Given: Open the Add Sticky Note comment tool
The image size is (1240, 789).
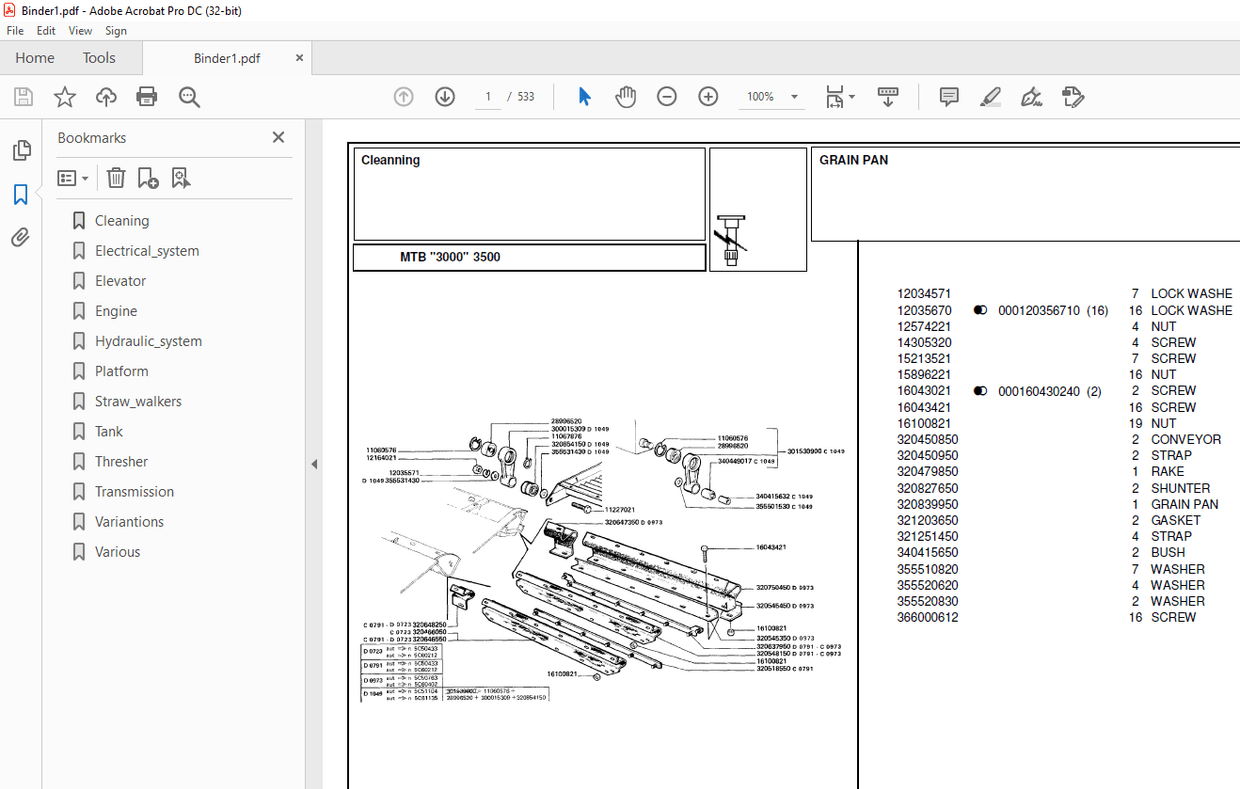Looking at the screenshot, I should 948,96.
